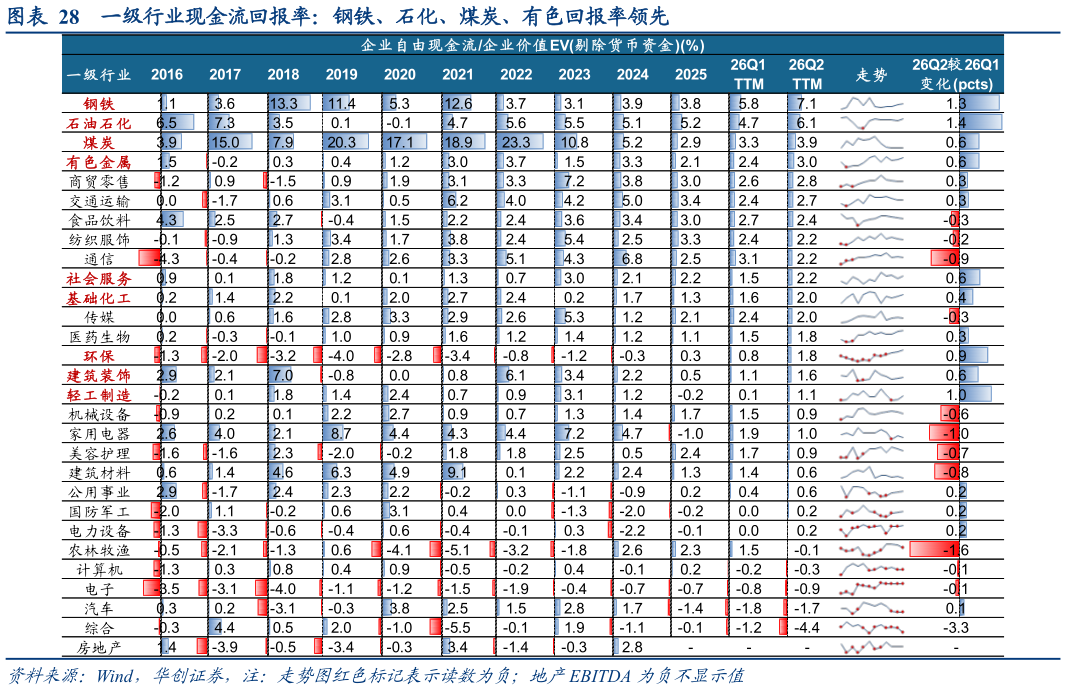Click the chart title starting with 图表 28
Screen dimensions: 1066x690
(338, 16)
